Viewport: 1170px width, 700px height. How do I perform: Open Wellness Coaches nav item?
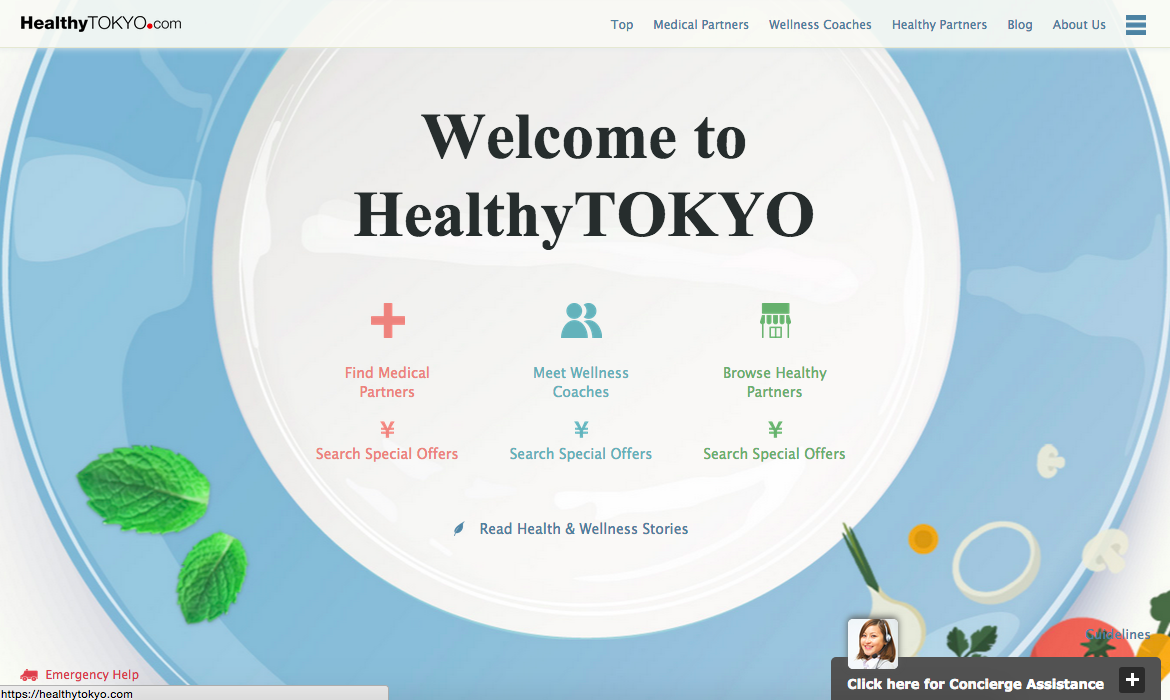click(820, 25)
